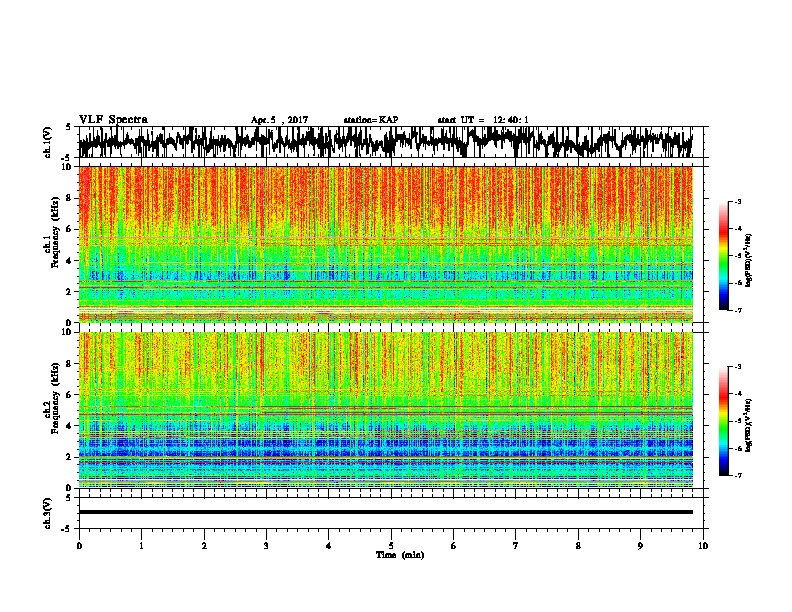Click the ch.2 colorbar log(PSD) unit label
792x612 pixels.
point(748,425)
